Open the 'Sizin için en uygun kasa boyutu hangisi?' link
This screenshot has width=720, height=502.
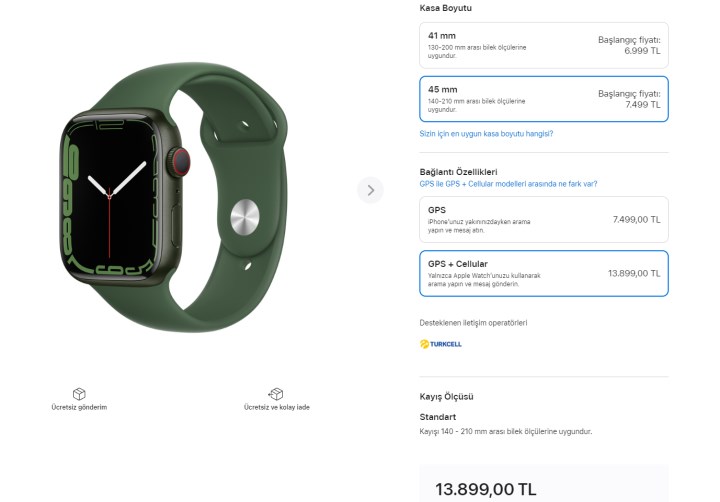click(486, 134)
